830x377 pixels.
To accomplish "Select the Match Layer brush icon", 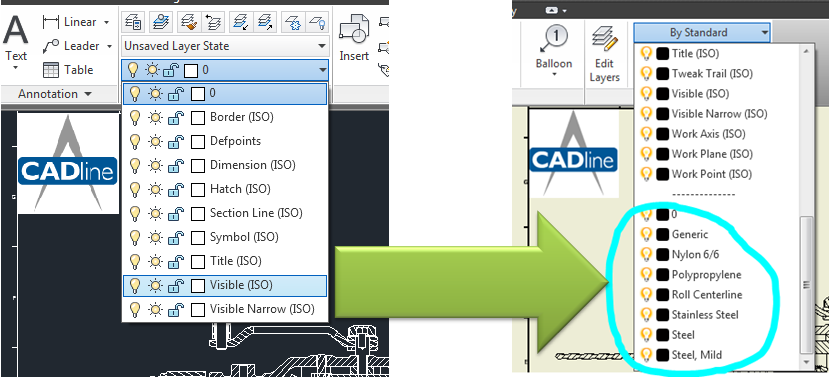I will click(x=188, y=22).
